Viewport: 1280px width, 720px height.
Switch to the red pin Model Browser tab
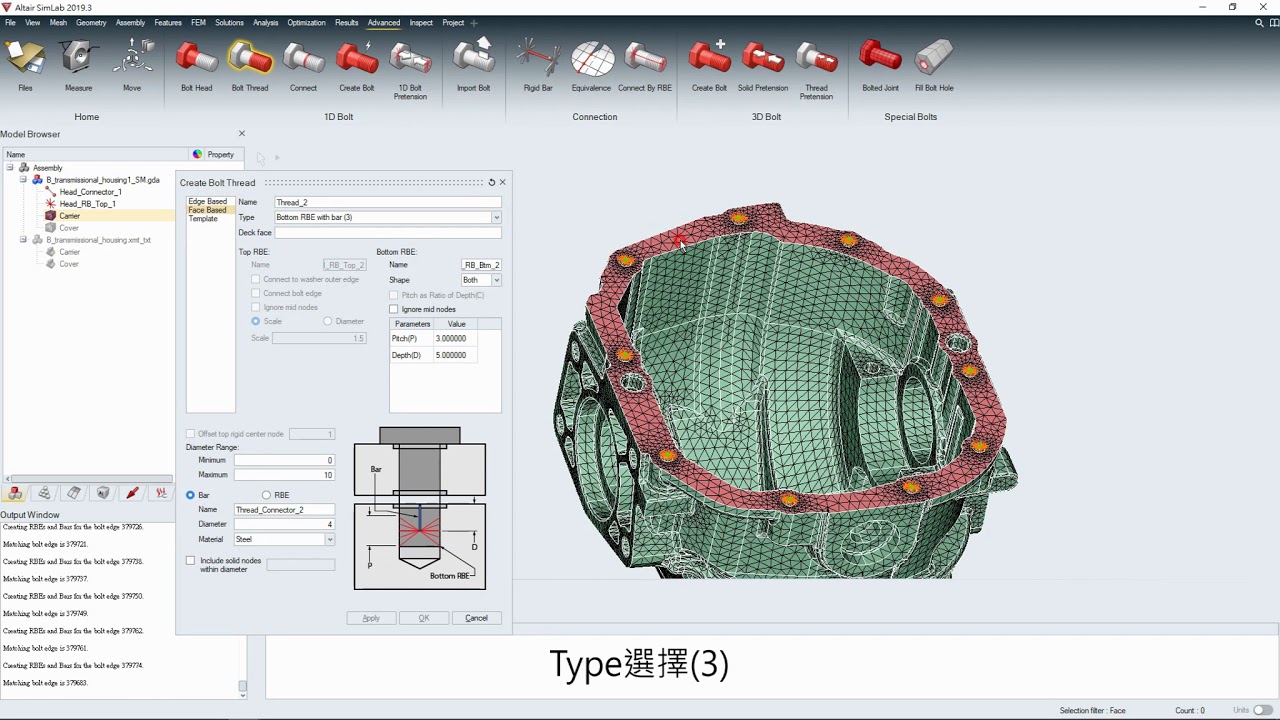point(132,493)
